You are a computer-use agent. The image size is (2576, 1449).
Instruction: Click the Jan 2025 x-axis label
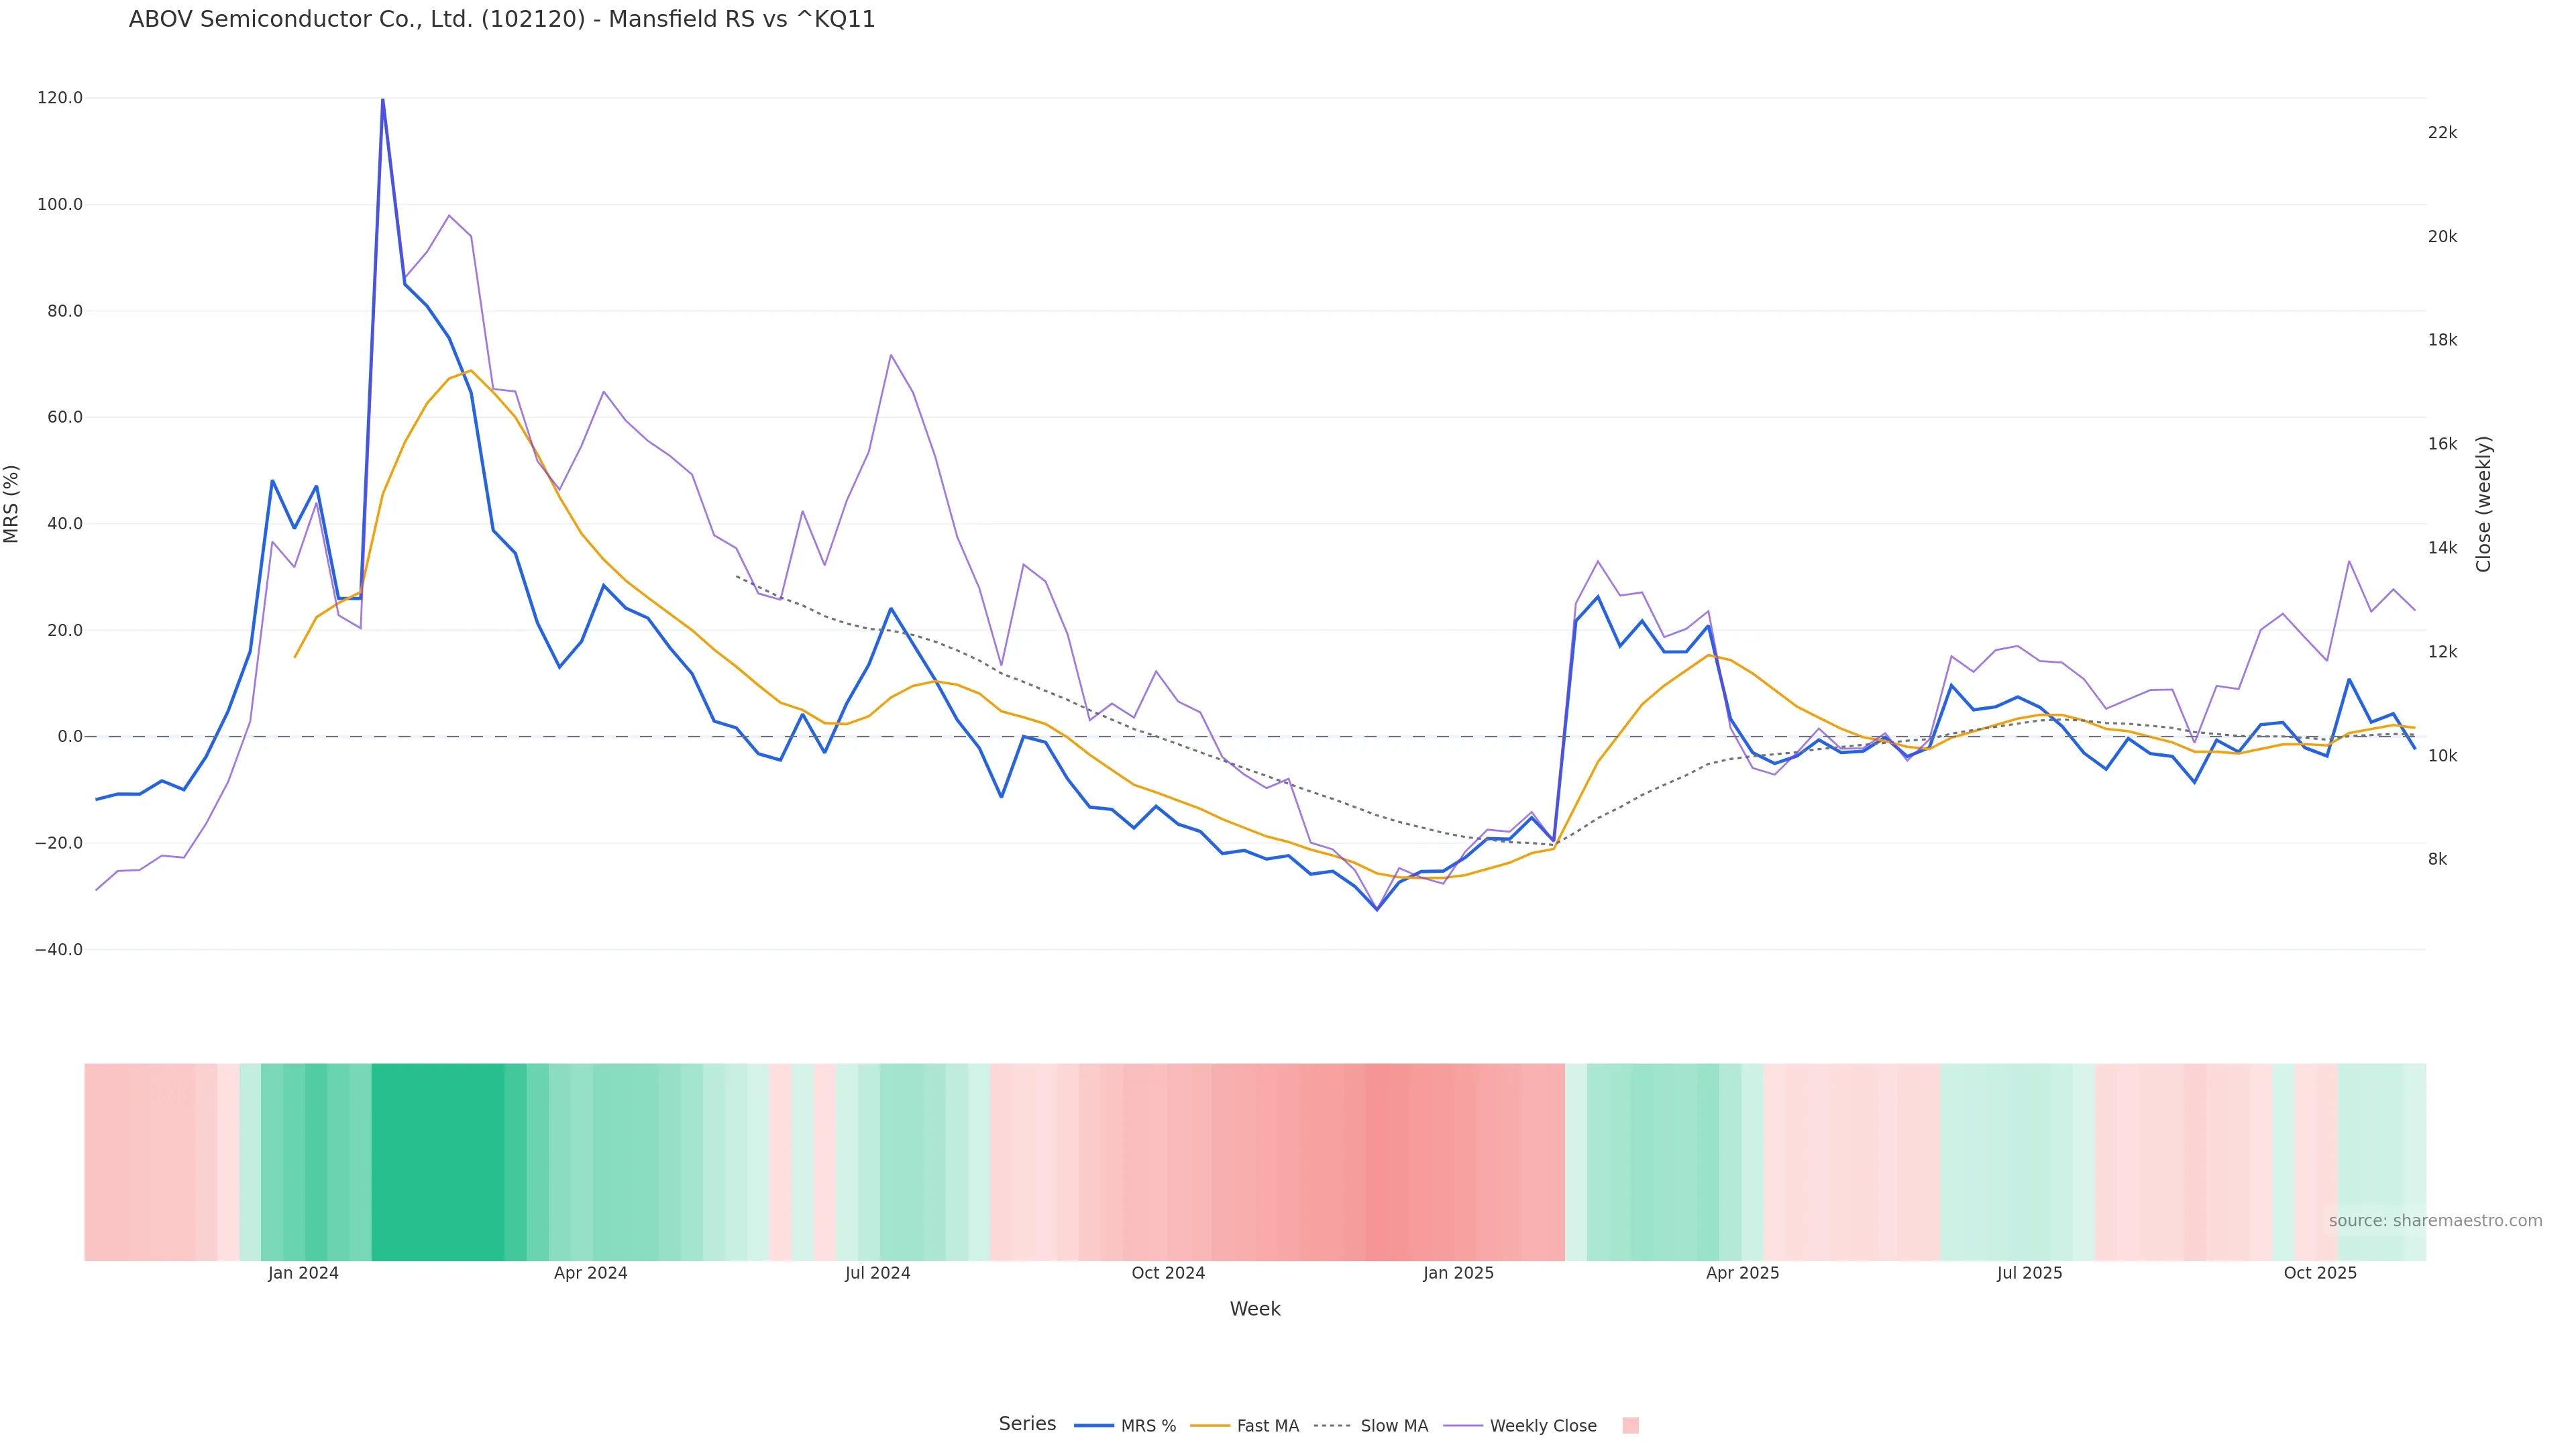point(1458,1273)
